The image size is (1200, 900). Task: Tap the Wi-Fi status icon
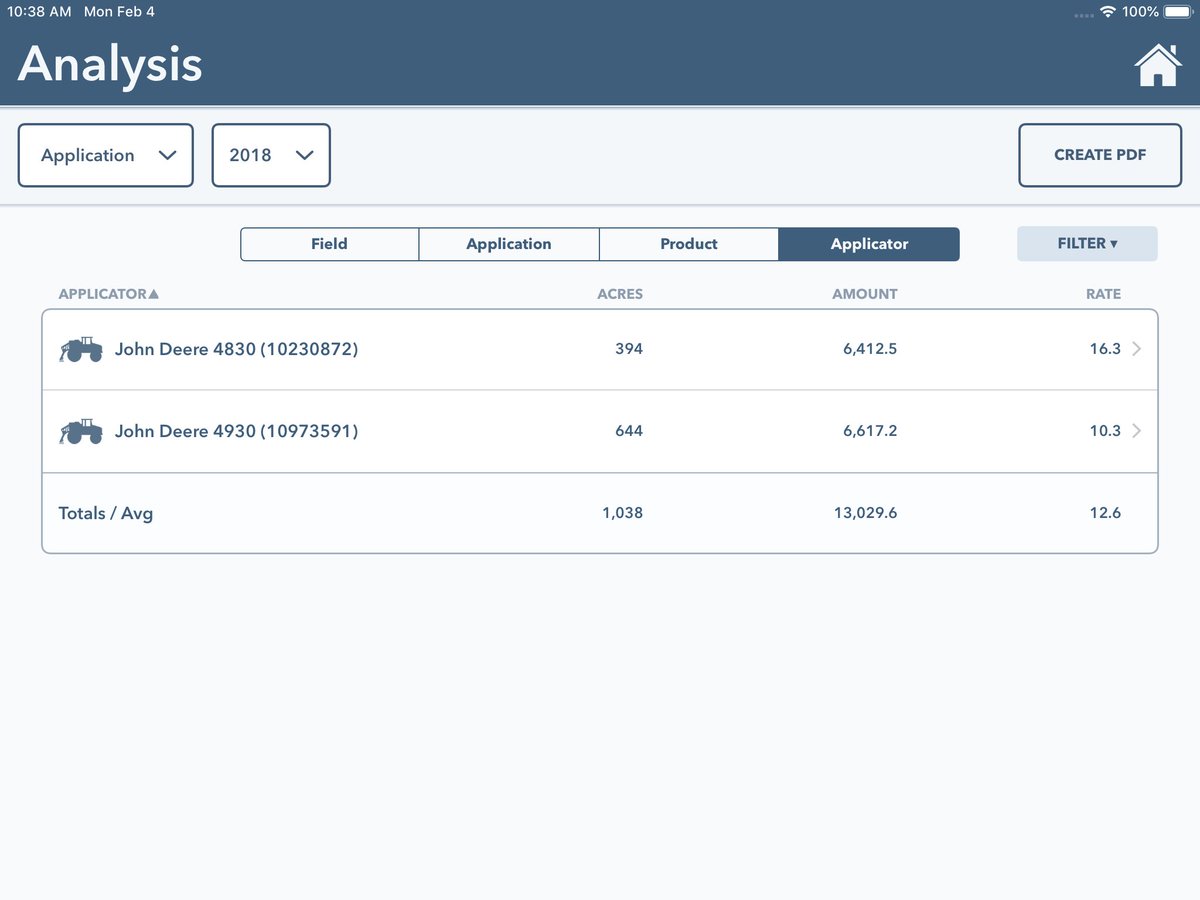(1108, 12)
